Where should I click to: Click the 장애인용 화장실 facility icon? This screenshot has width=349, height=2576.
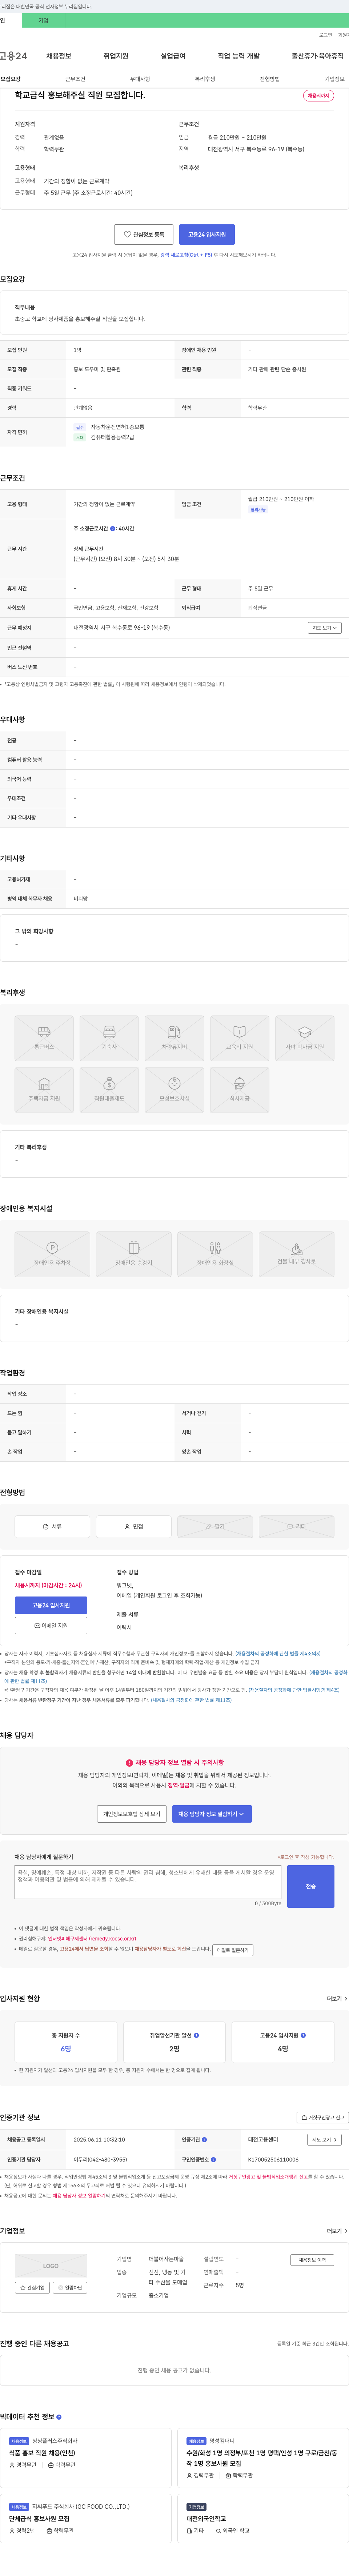[215, 1254]
